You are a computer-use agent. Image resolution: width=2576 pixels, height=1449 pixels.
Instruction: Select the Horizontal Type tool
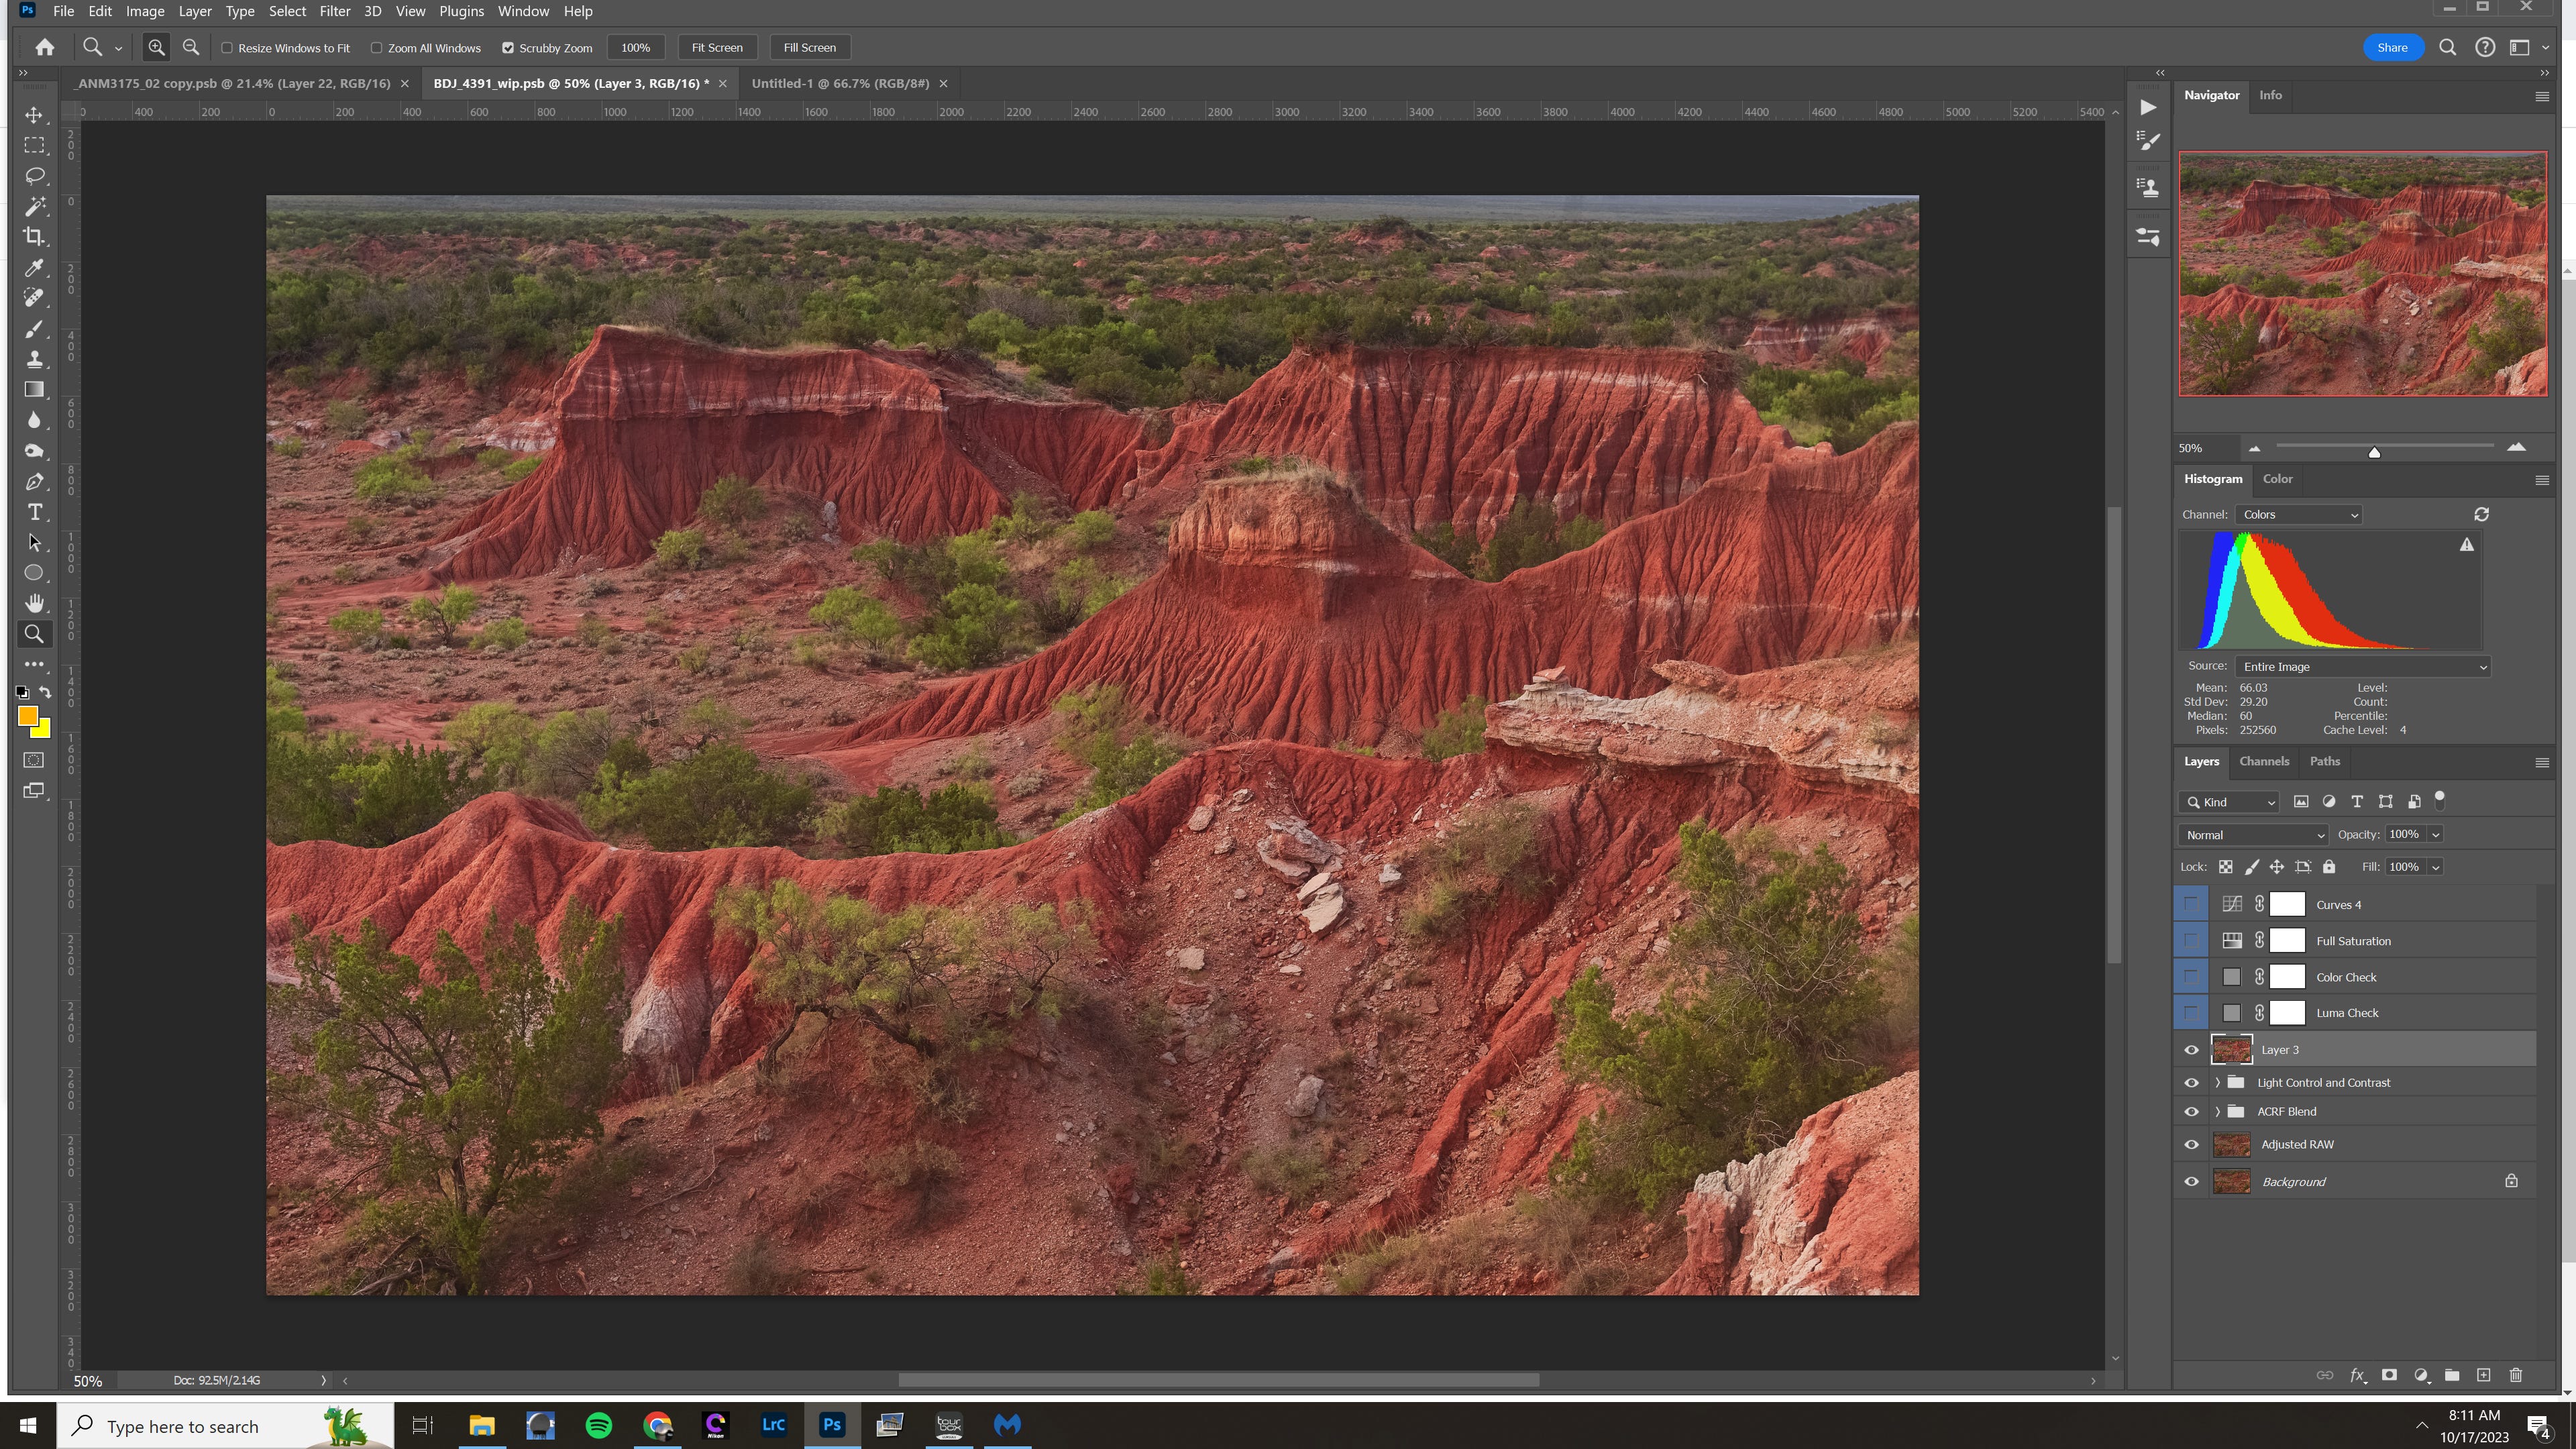pos(34,512)
